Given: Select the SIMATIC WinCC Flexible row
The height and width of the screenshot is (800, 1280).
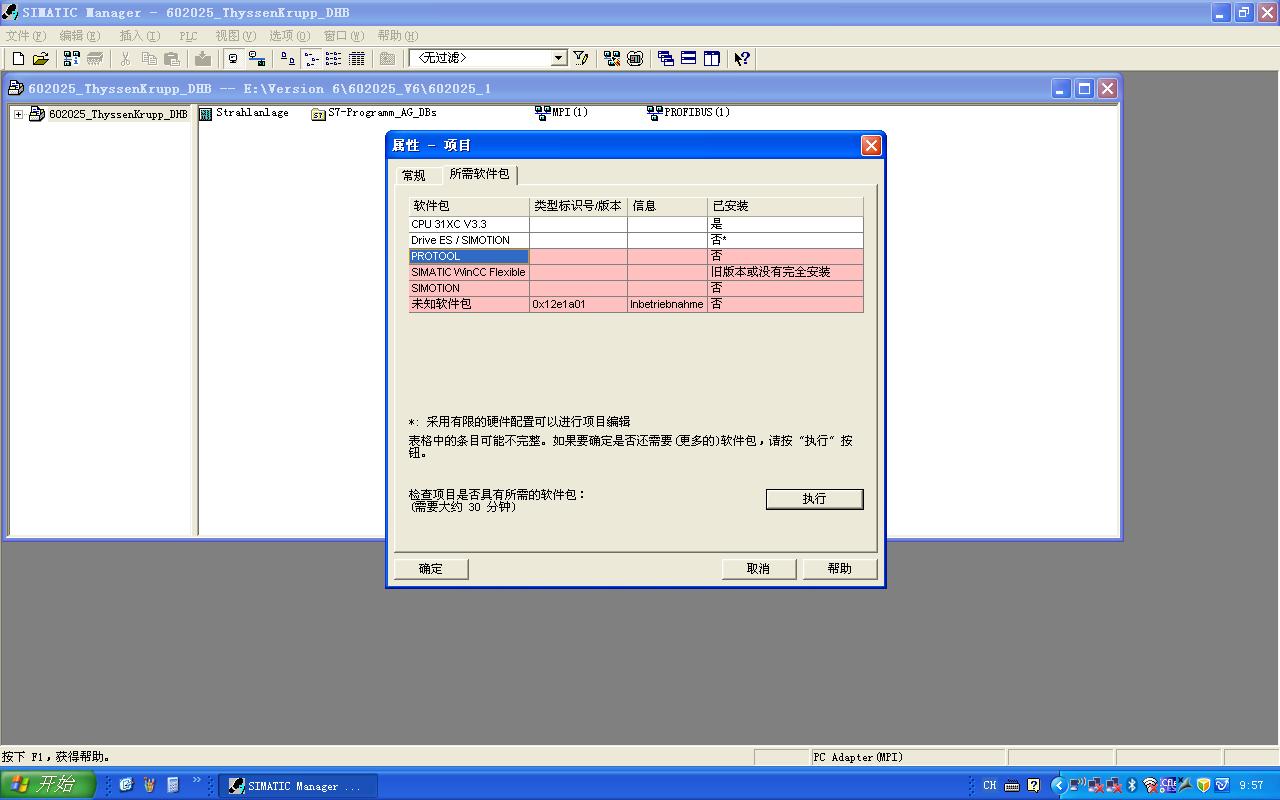Looking at the screenshot, I should click(636, 272).
